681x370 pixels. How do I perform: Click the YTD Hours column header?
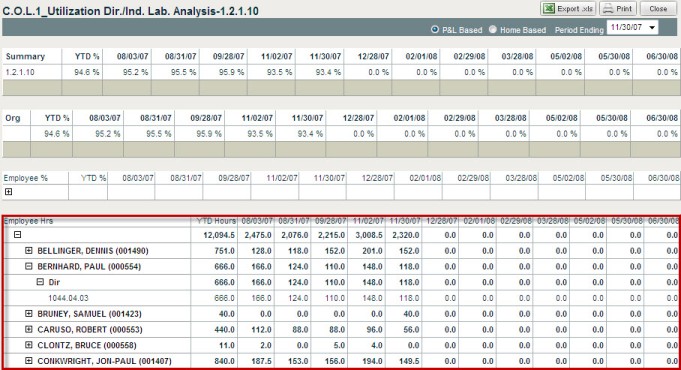pyautogui.click(x=216, y=221)
